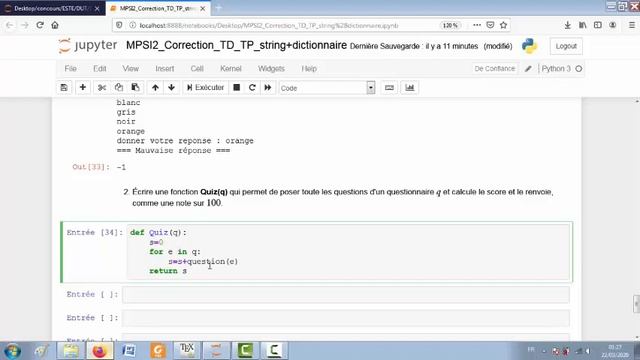Open the Insert menu
Image resolution: width=640 pixels, height=360 pixels.
(x=164, y=69)
